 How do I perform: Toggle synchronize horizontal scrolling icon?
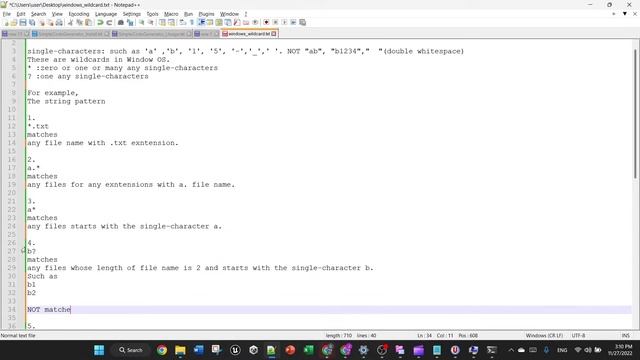tap(171, 22)
